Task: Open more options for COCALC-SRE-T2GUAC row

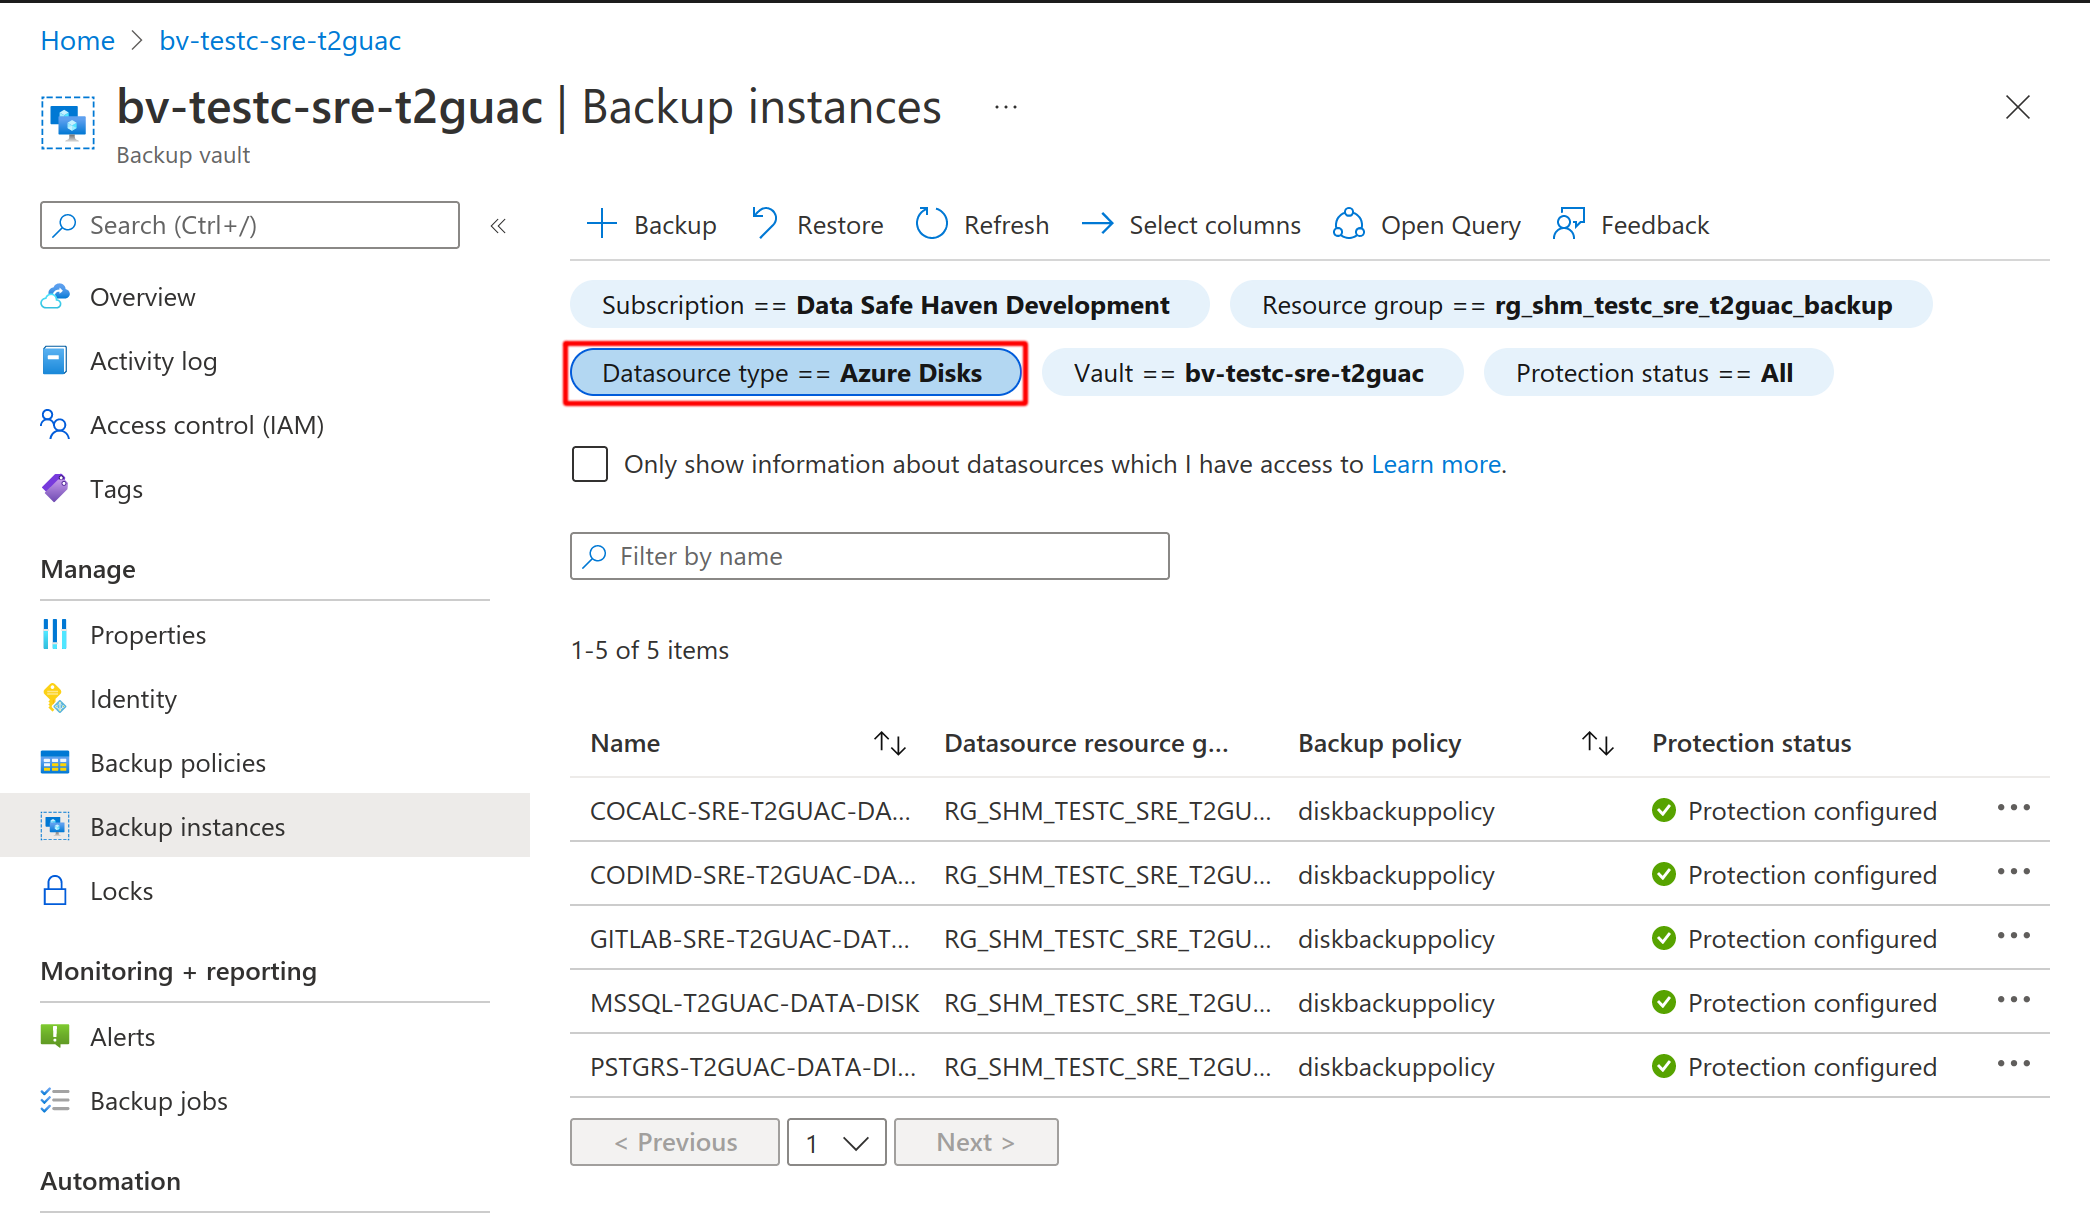Action: (x=2013, y=808)
